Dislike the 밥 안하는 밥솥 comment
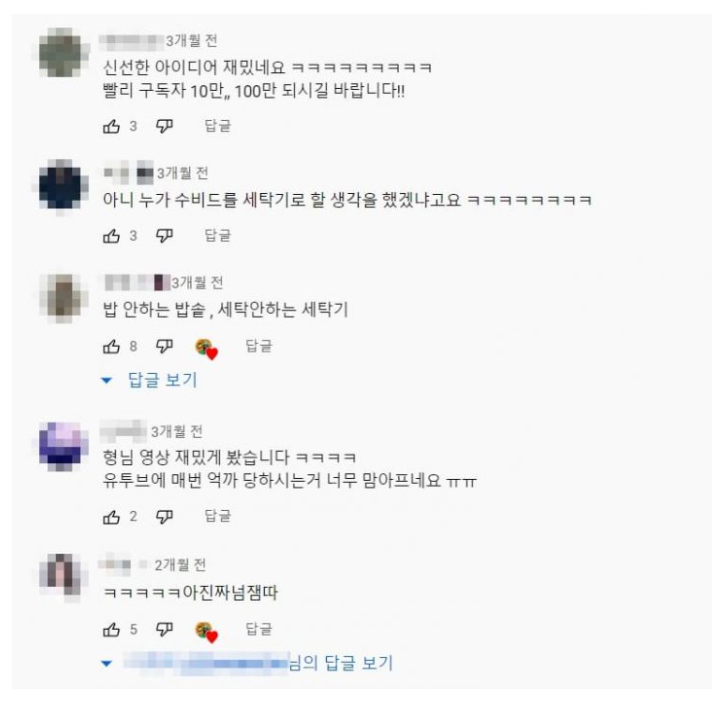 pos(164,346)
